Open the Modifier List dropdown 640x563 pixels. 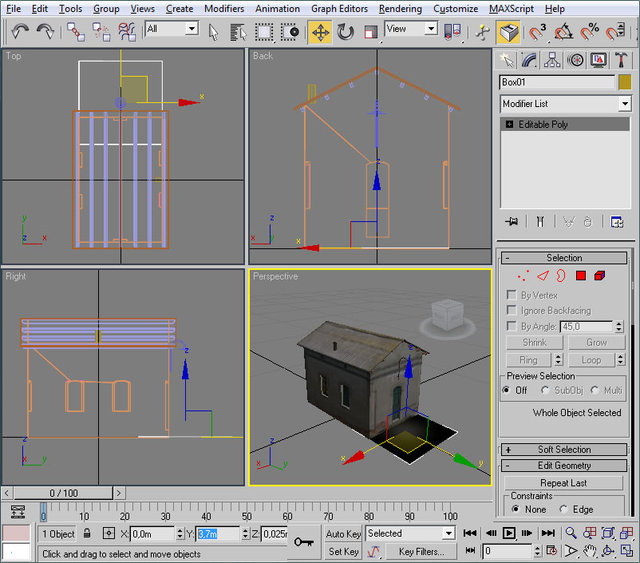click(565, 103)
